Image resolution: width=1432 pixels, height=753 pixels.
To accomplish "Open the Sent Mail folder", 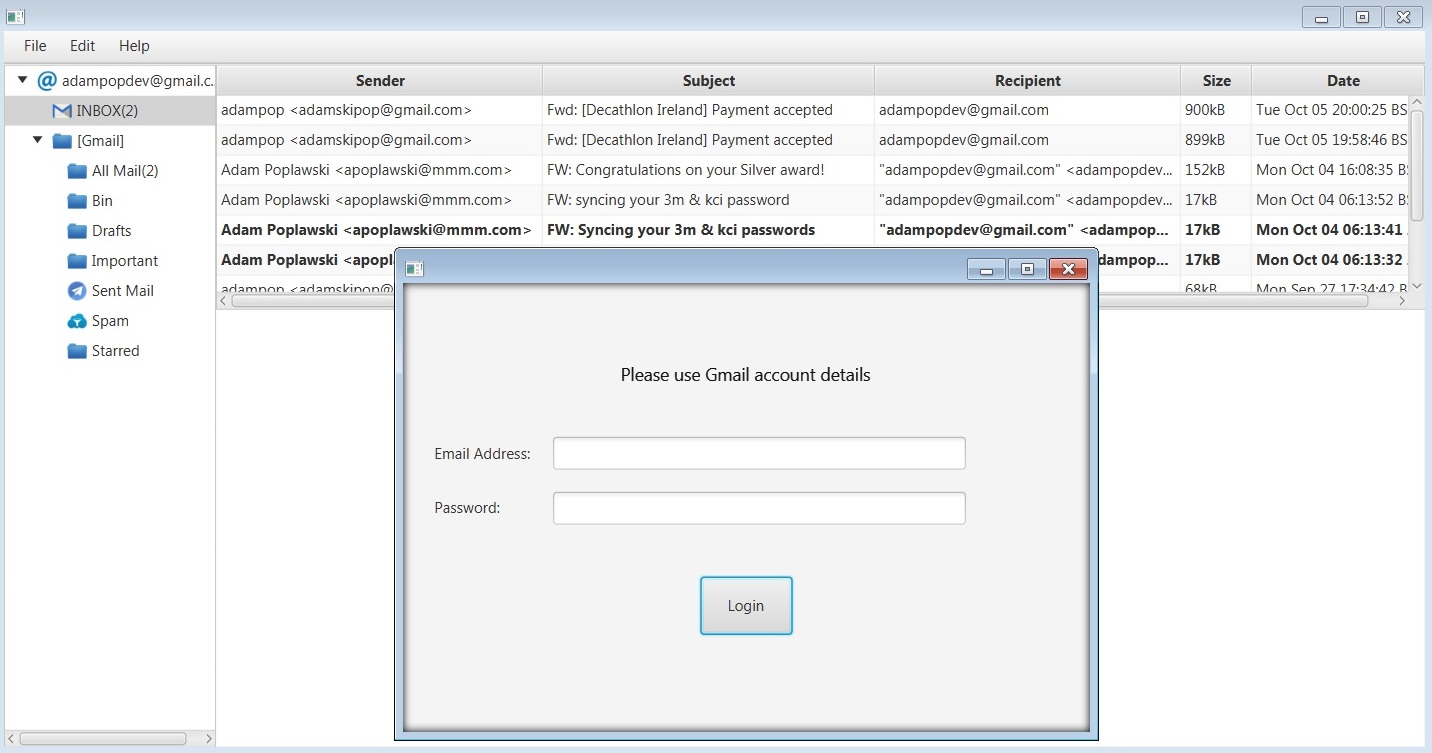I will pyautogui.click(x=123, y=291).
